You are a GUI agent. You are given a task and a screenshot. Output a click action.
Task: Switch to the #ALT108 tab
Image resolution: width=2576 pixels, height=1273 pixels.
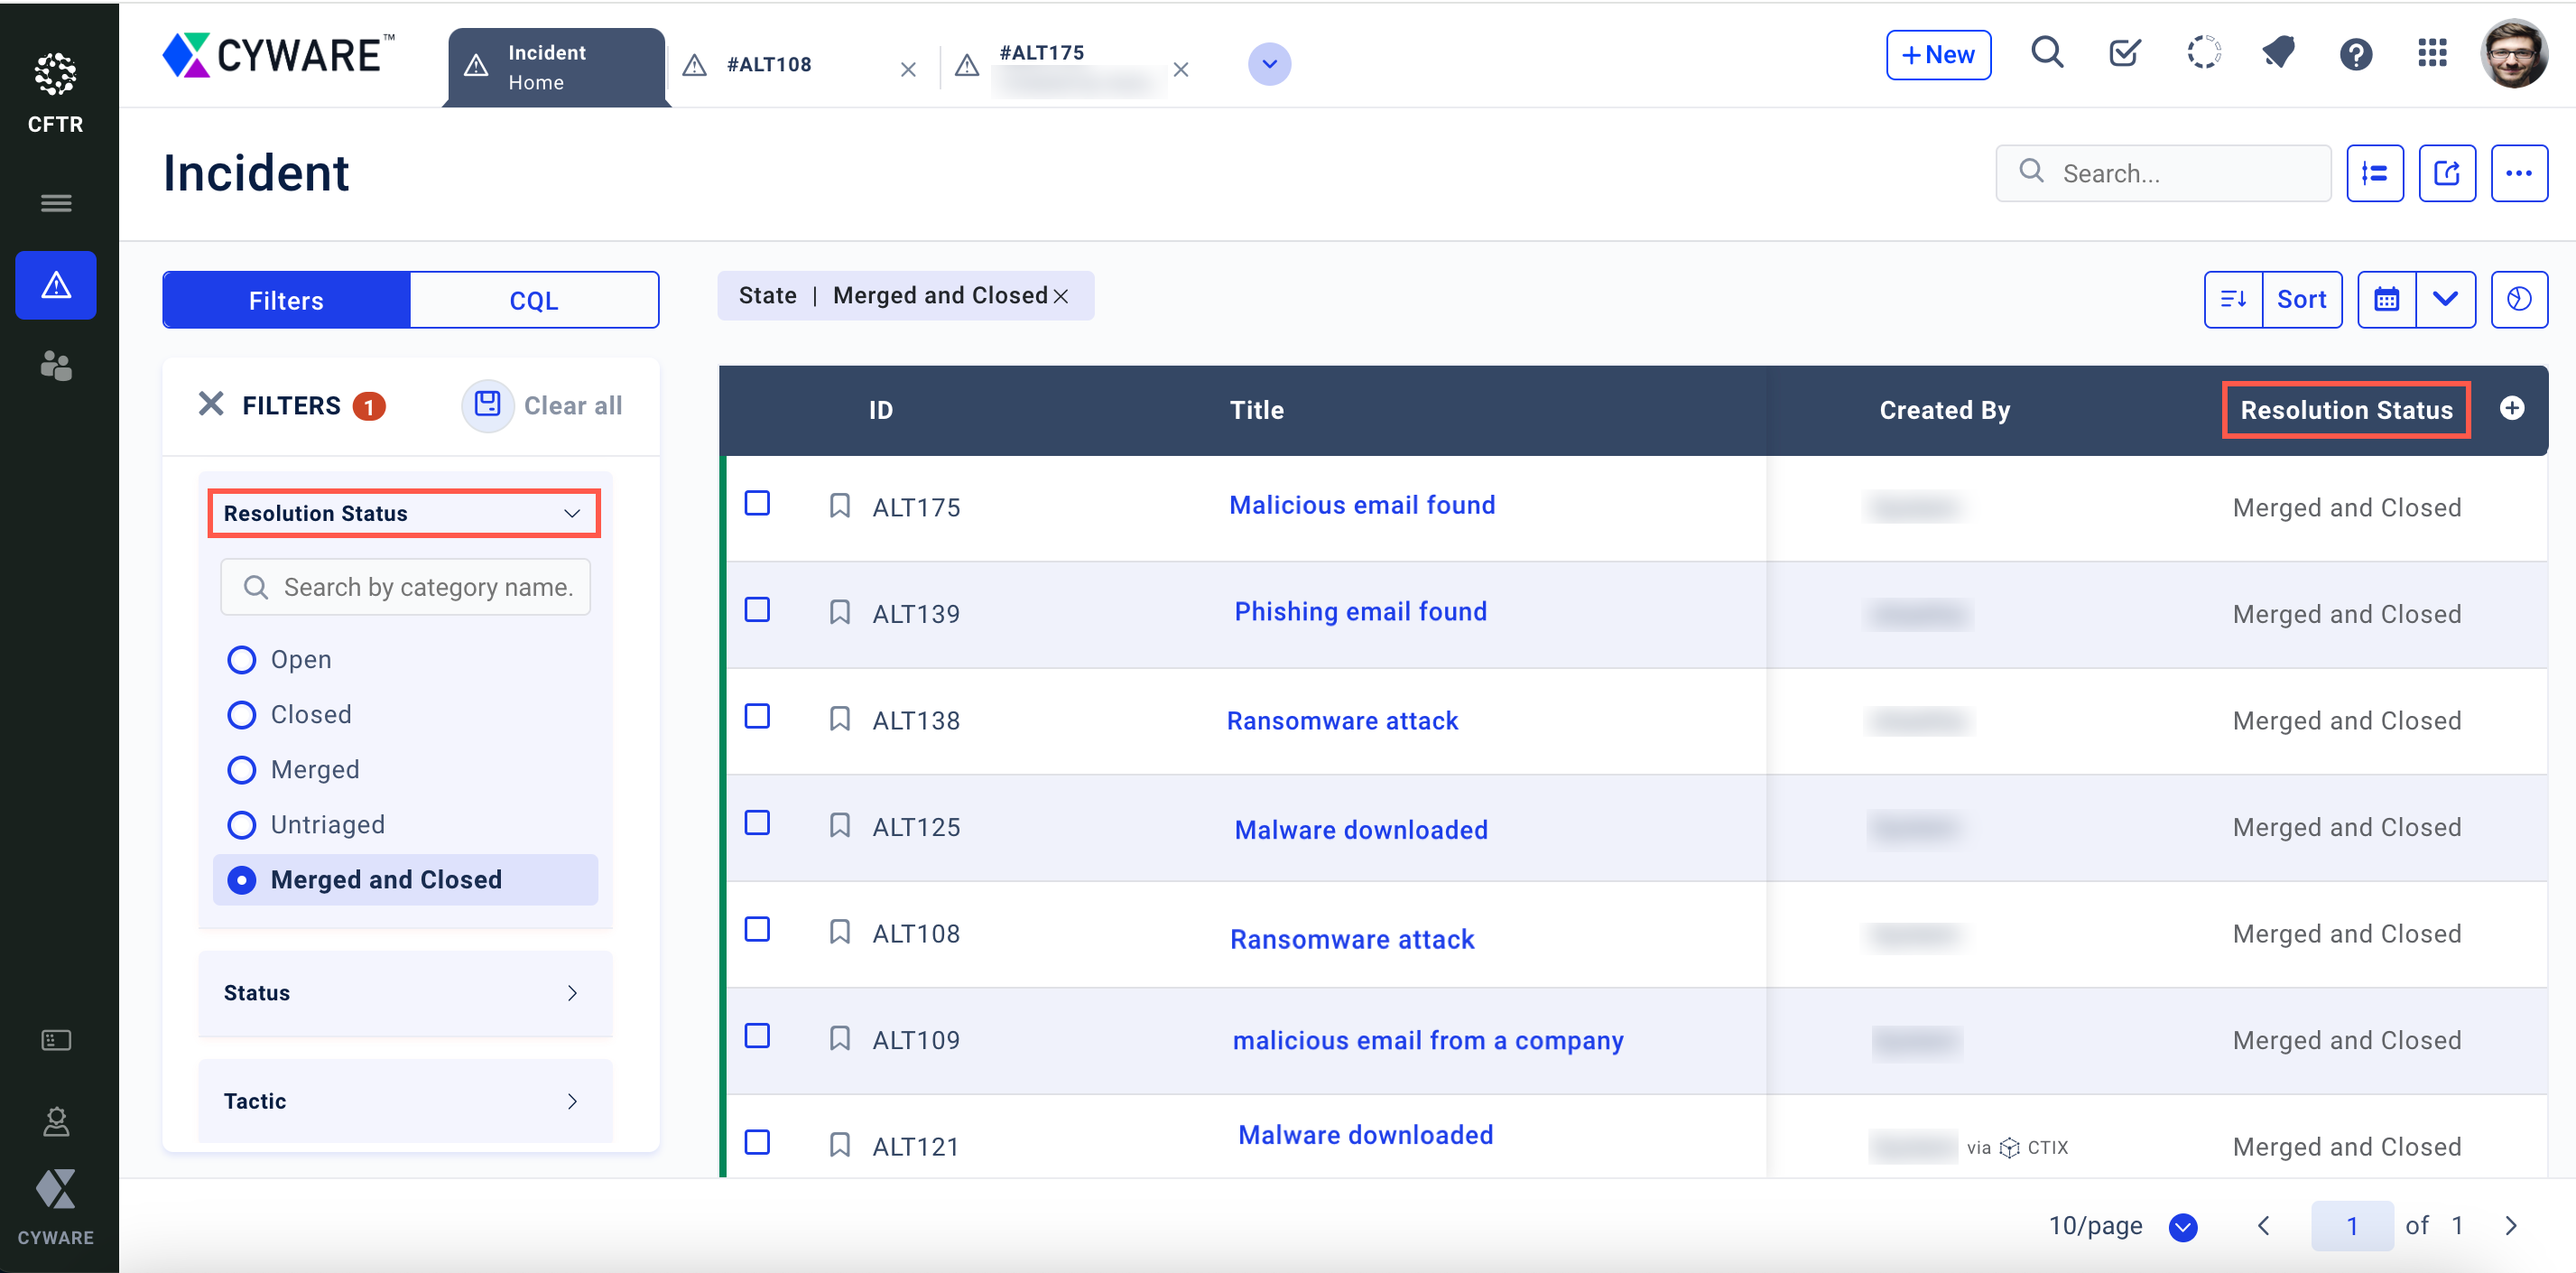pos(770,65)
